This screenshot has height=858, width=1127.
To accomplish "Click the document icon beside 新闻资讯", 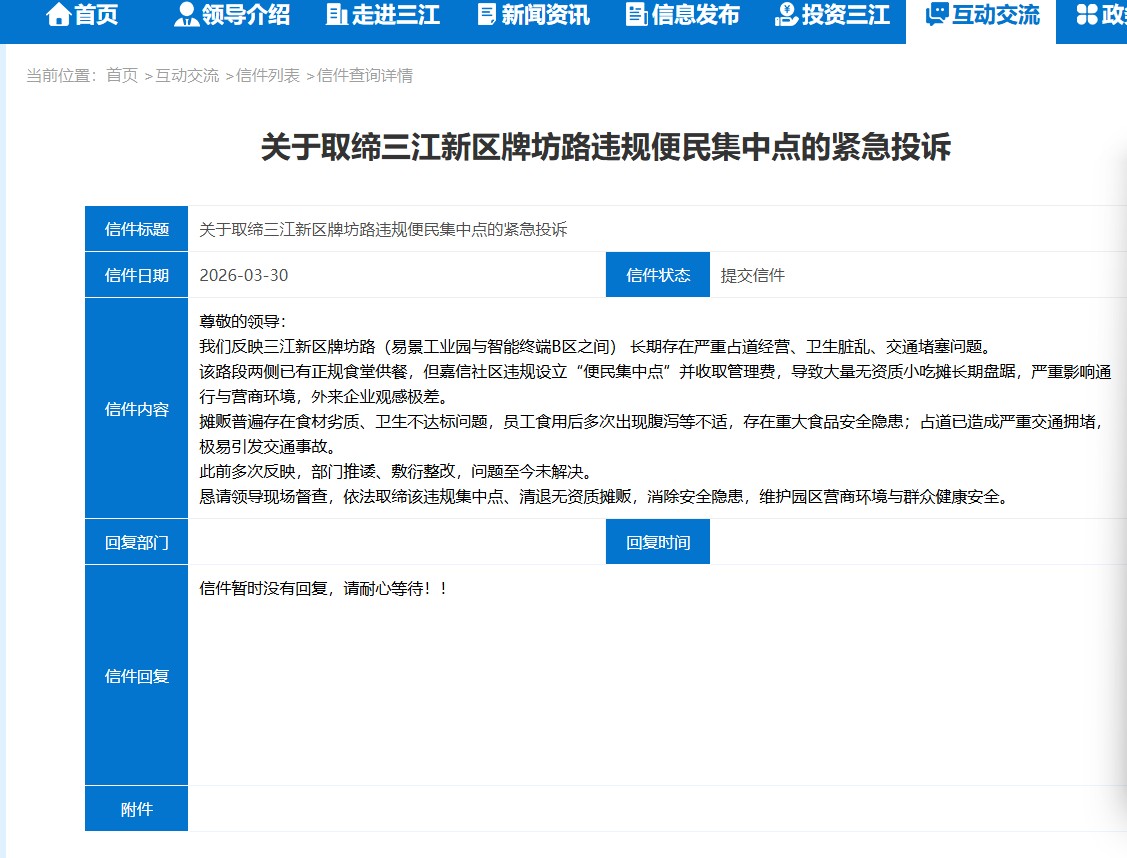I will (487, 15).
